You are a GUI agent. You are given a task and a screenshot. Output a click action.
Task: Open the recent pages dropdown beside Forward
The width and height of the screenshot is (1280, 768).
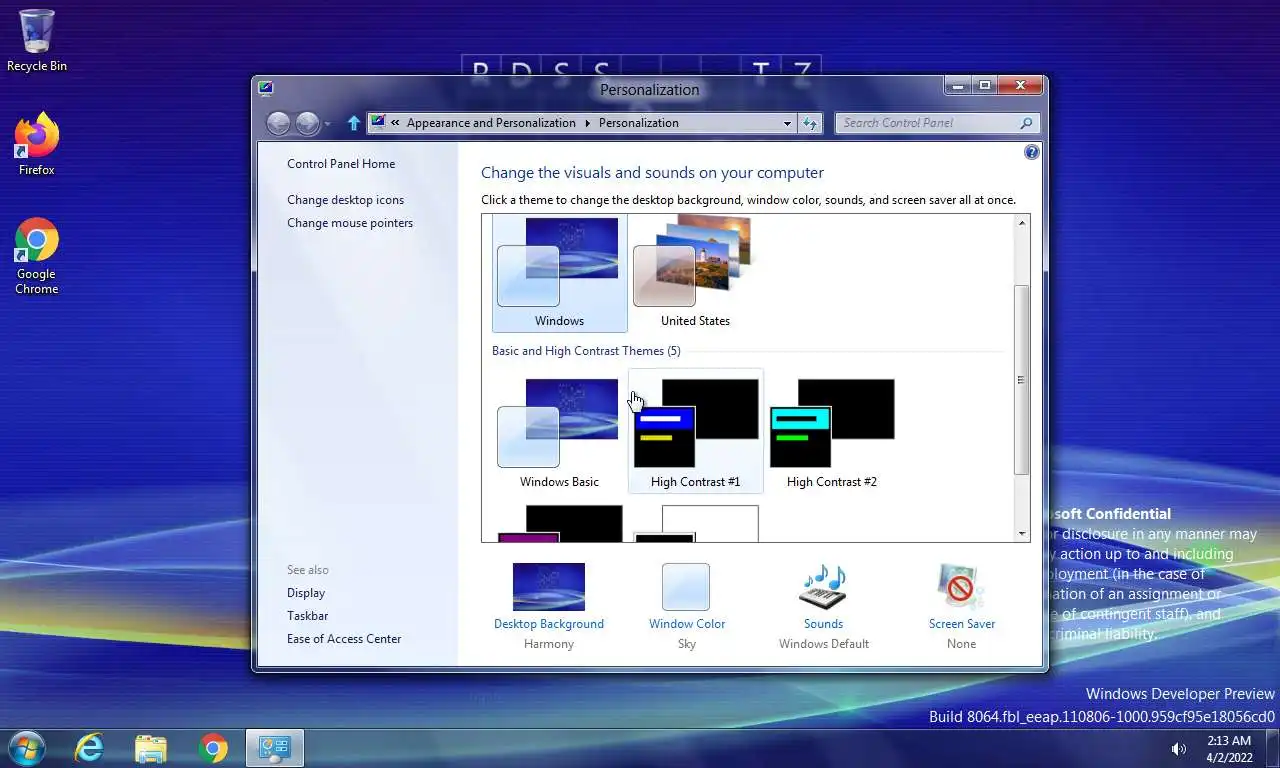(327, 124)
